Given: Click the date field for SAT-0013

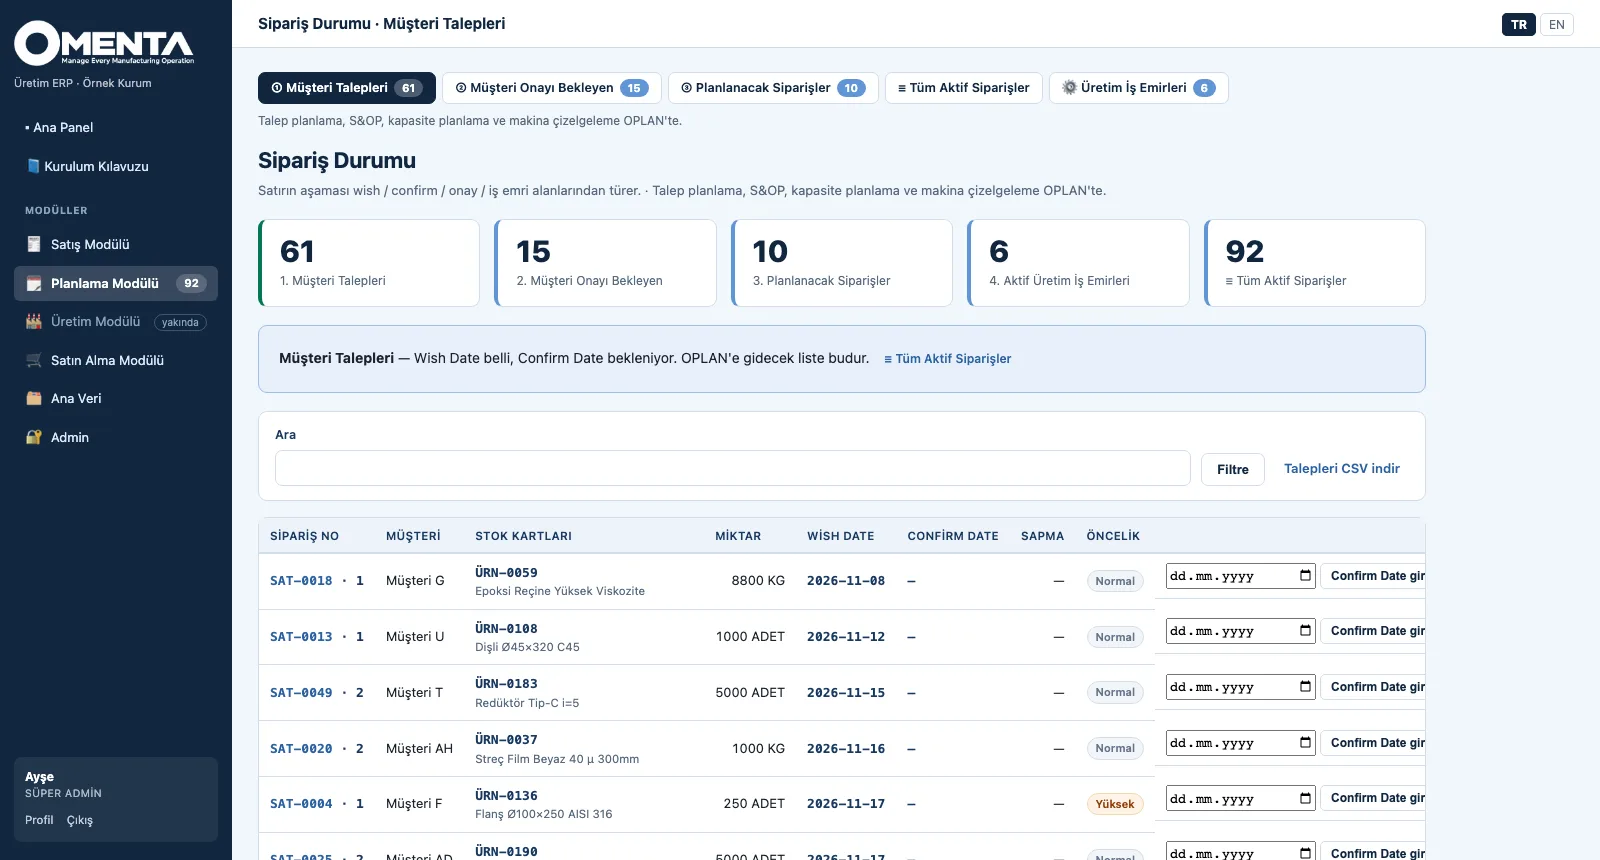Looking at the screenshot, I should click(x=1241, y=631).
